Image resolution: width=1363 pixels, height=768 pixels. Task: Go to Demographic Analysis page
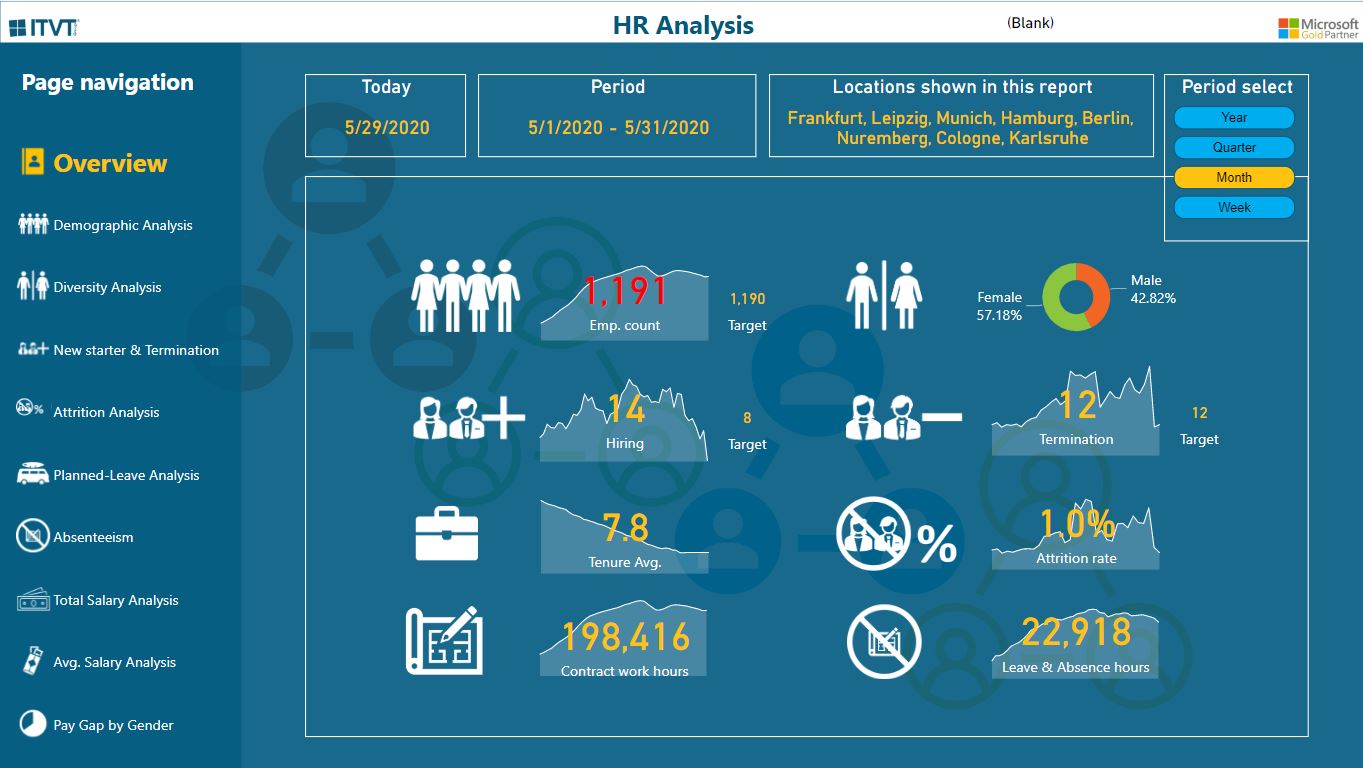[x=123, y=225]
